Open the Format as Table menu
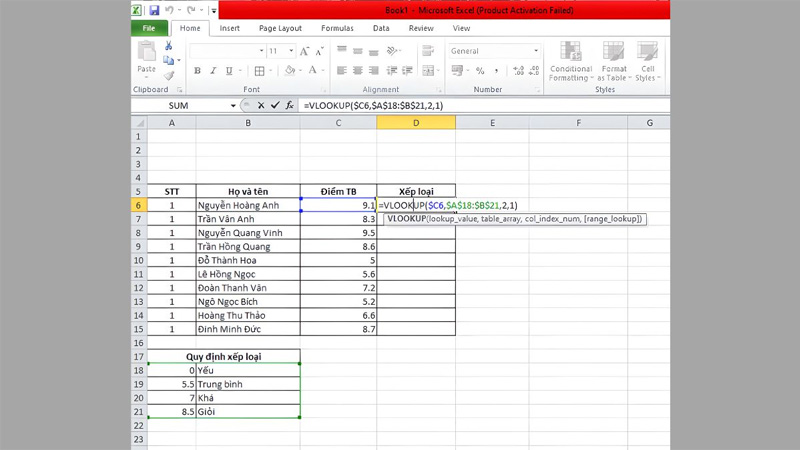The image size is (800, 450). click(x=614, y=61)
